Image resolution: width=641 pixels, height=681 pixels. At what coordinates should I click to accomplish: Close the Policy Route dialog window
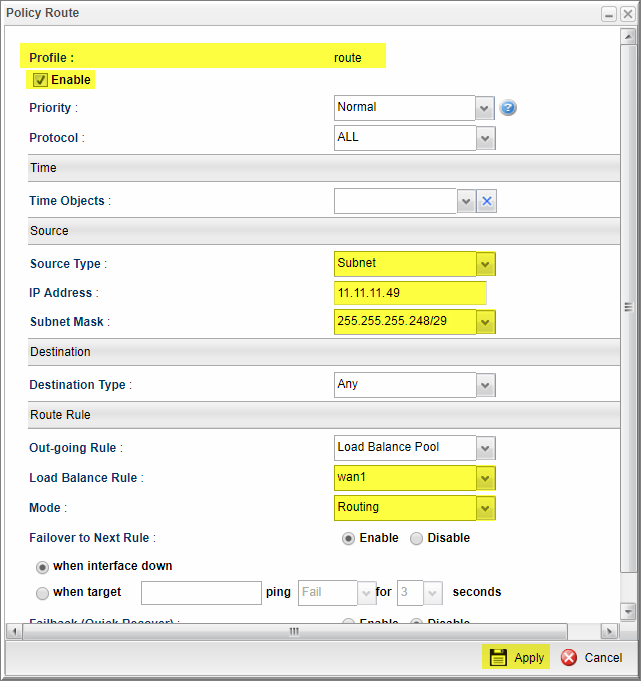(x=626, y=14)
